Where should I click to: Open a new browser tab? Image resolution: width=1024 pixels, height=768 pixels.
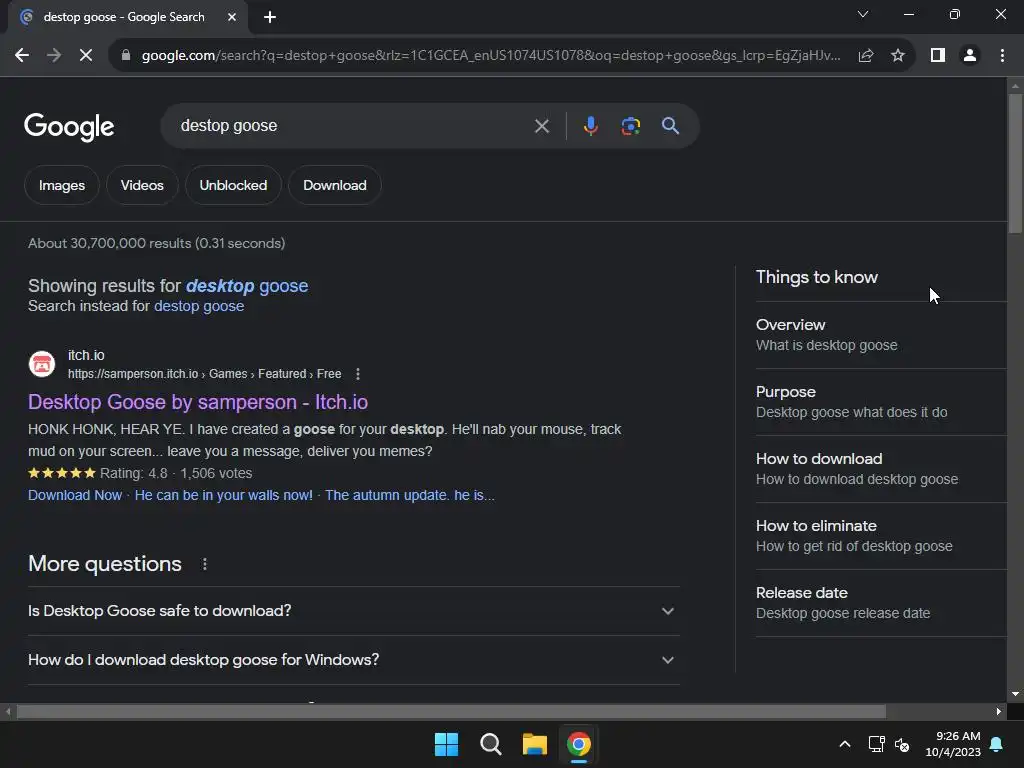270,17
